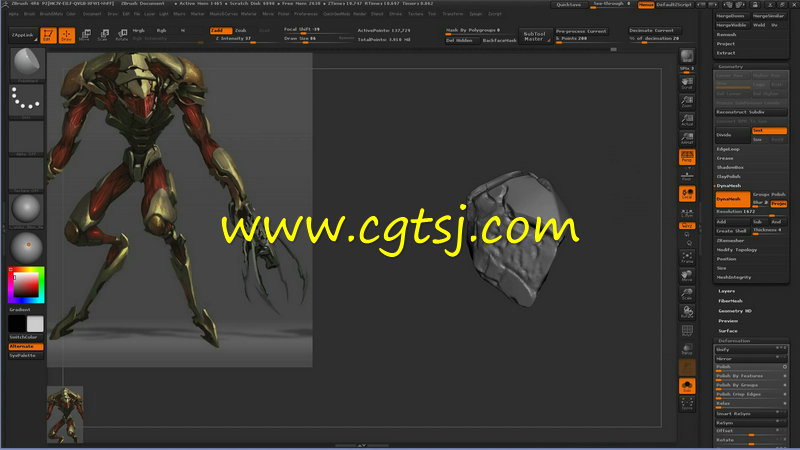Toggle the Menus button at top
This screenshot has height=450, width=800.
(x=646, y=5)
